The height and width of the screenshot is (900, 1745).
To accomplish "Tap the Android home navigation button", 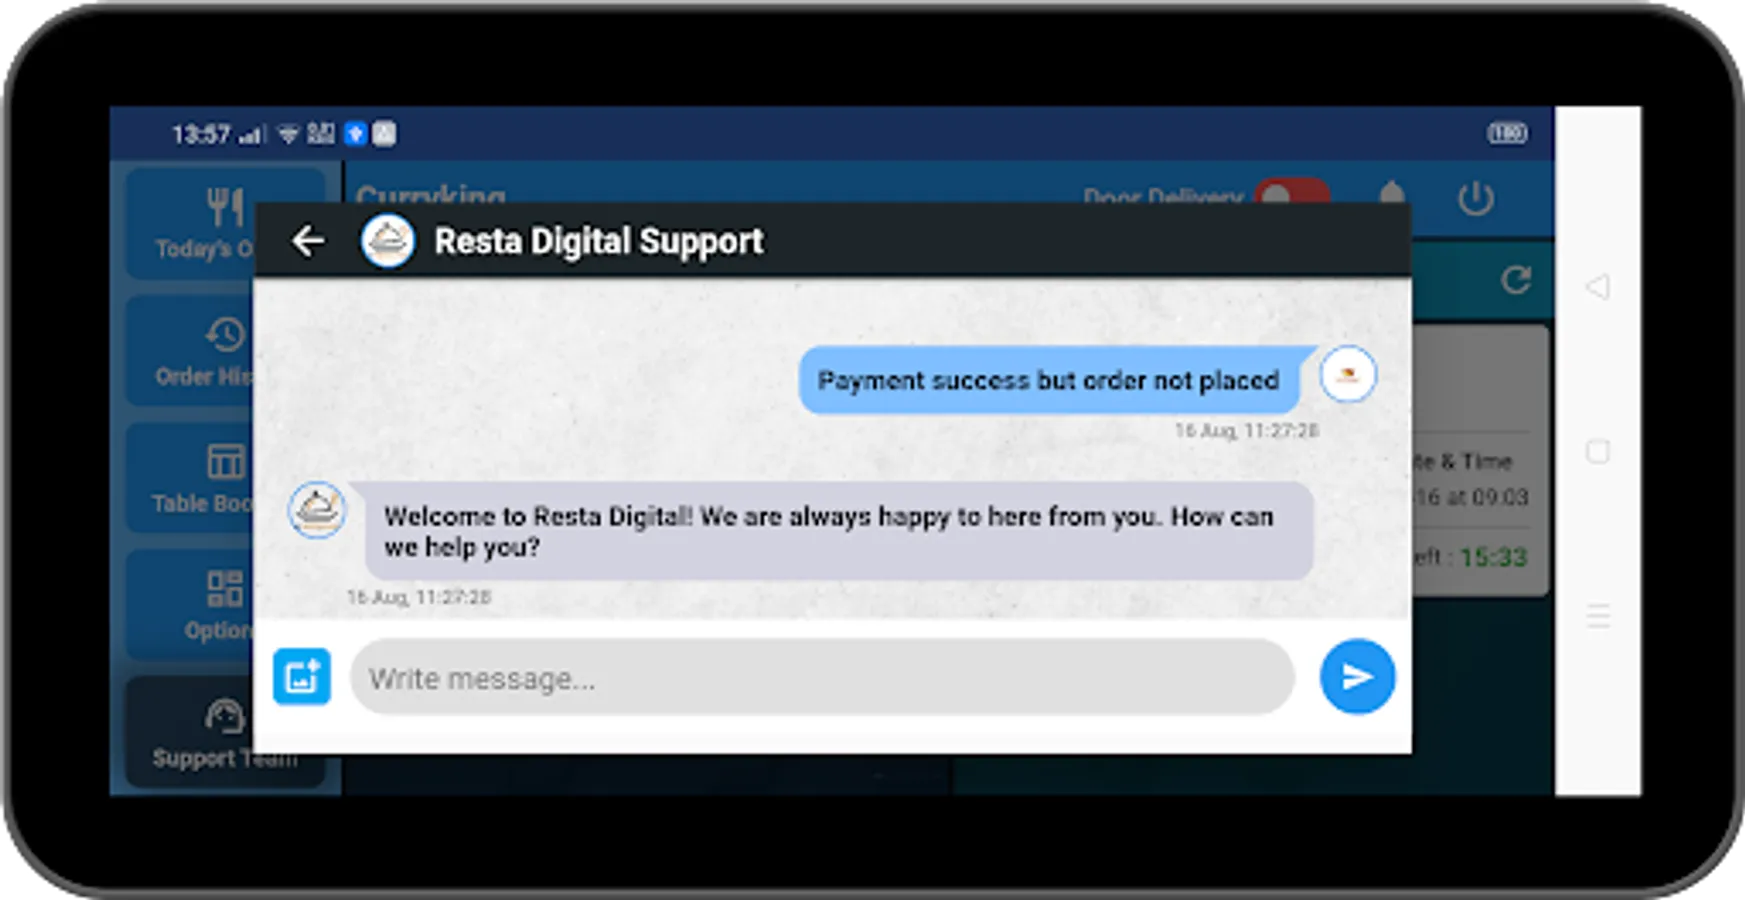I will click(x=1598, y=452).
